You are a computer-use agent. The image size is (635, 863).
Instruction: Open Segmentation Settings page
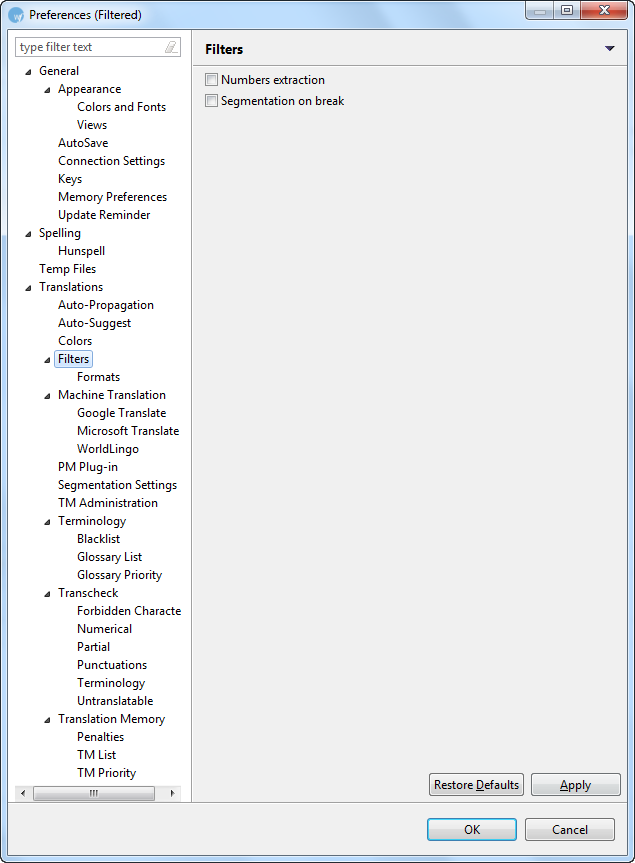tap(117, 485)
